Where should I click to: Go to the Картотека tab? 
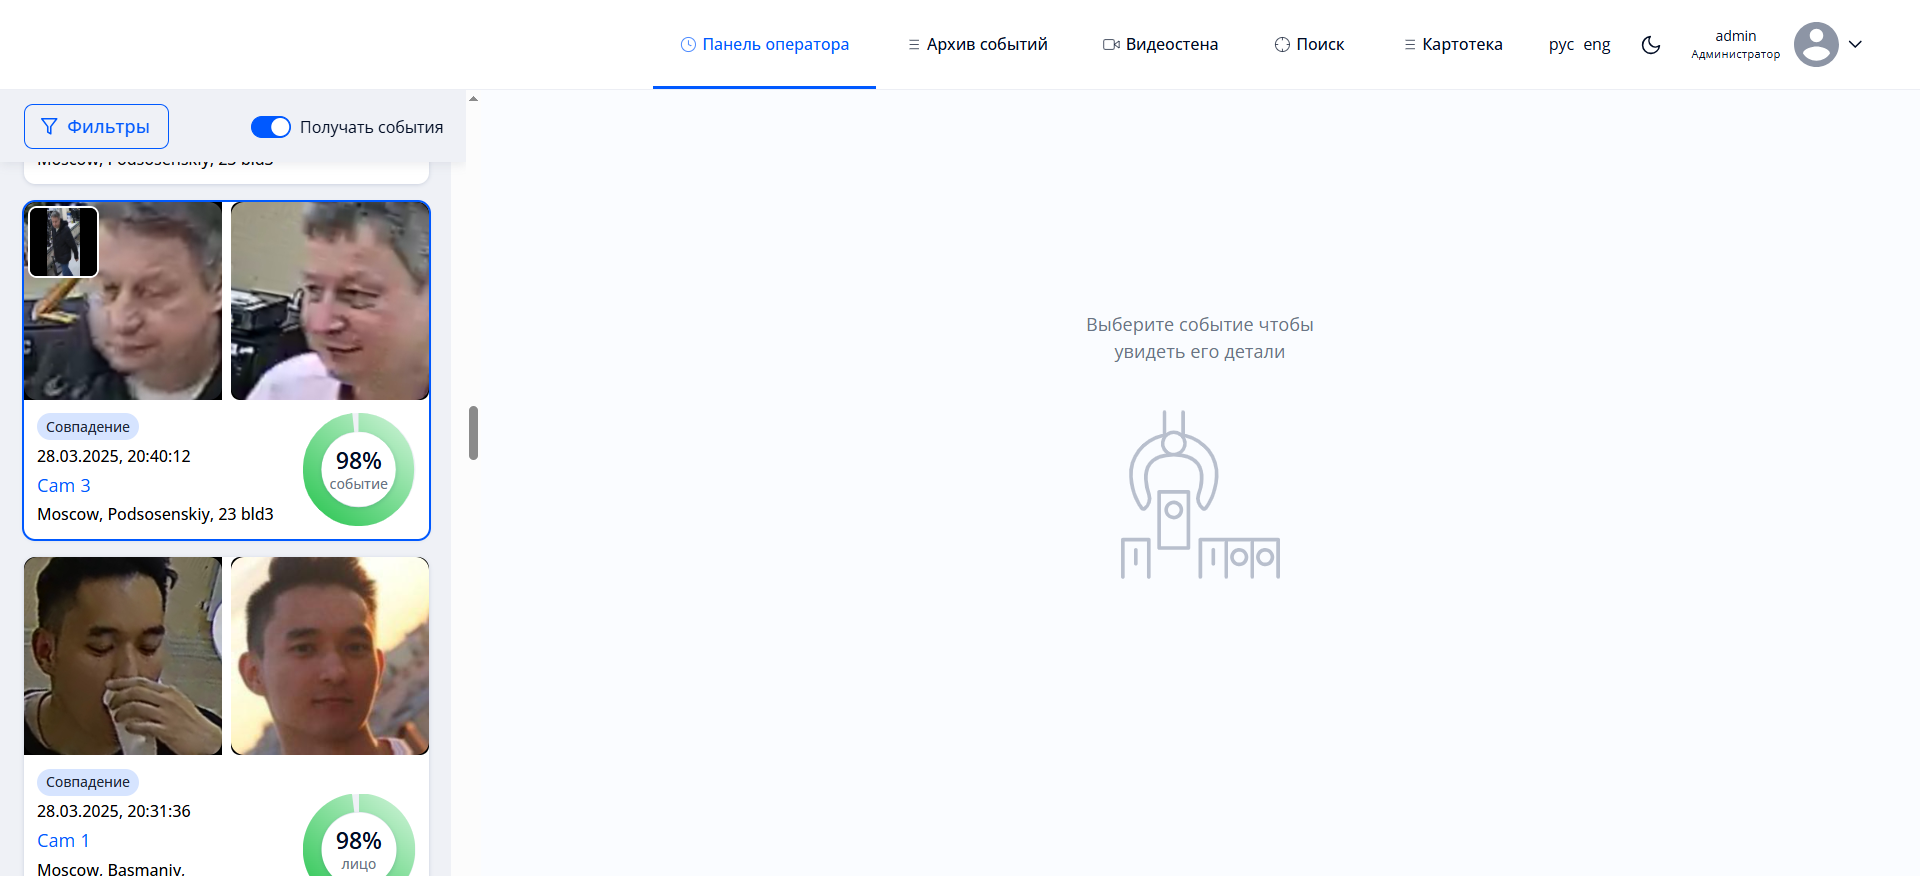tap(1461, 45)
